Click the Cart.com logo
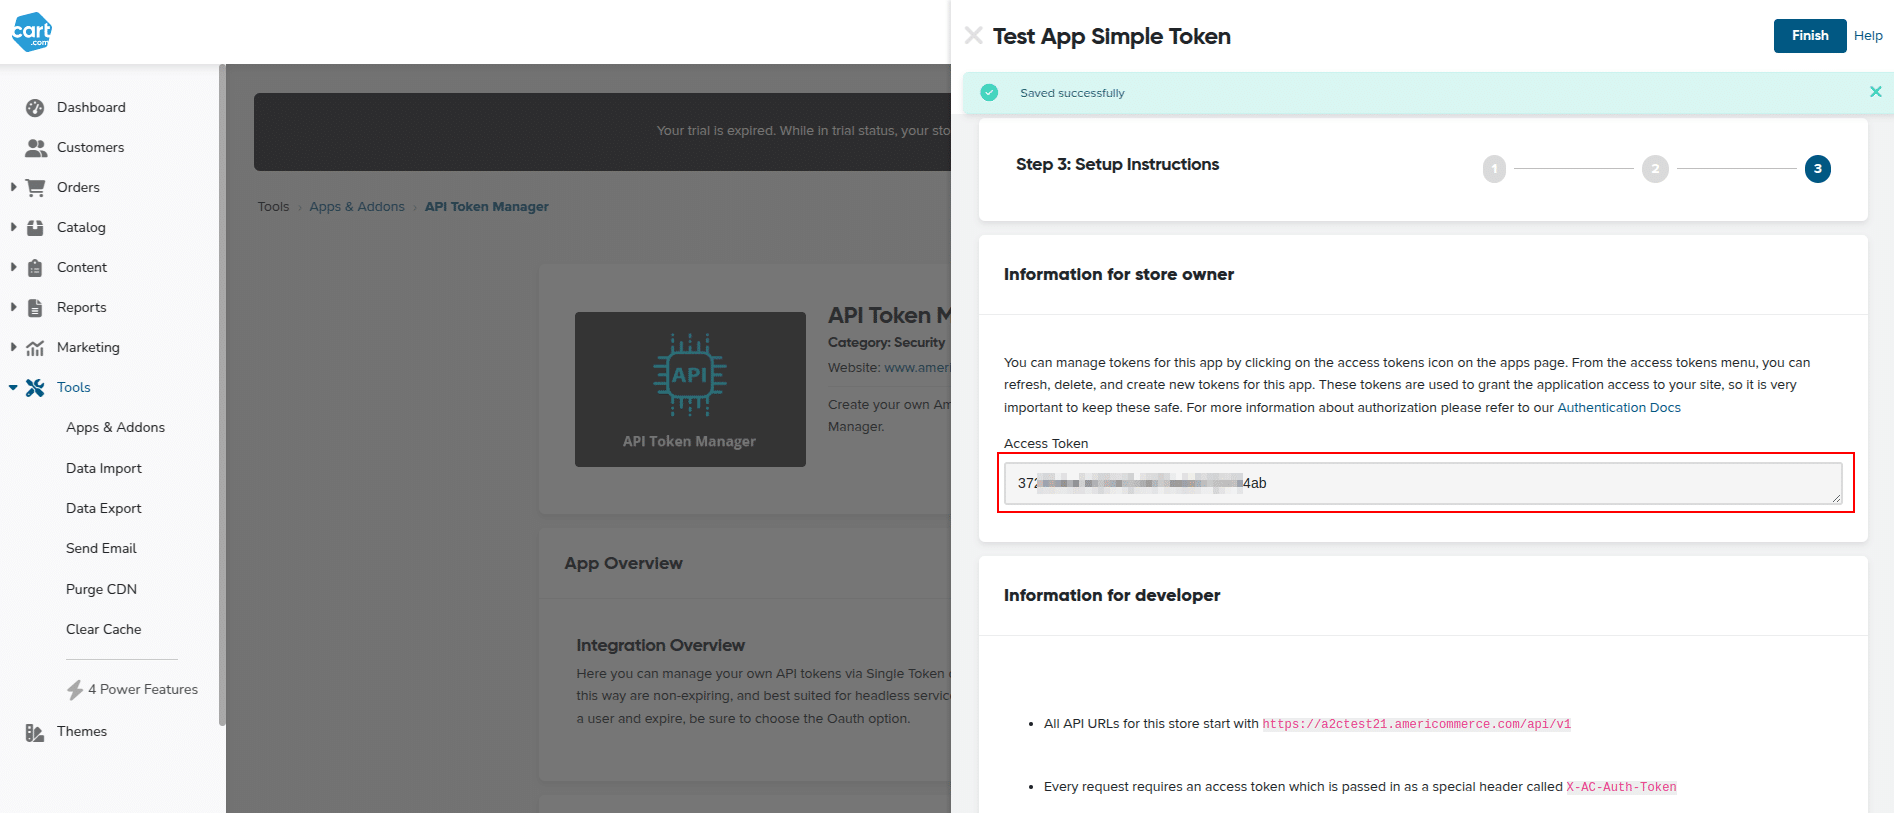 point(32,32)
